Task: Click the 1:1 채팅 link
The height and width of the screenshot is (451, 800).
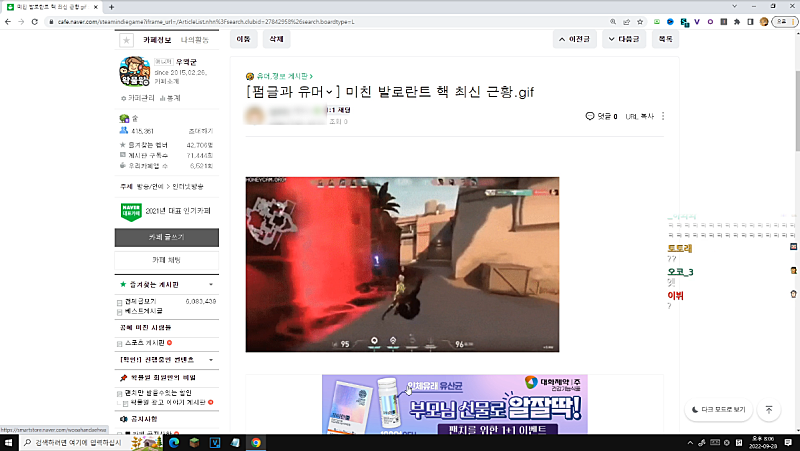Action: click(339, 110)
